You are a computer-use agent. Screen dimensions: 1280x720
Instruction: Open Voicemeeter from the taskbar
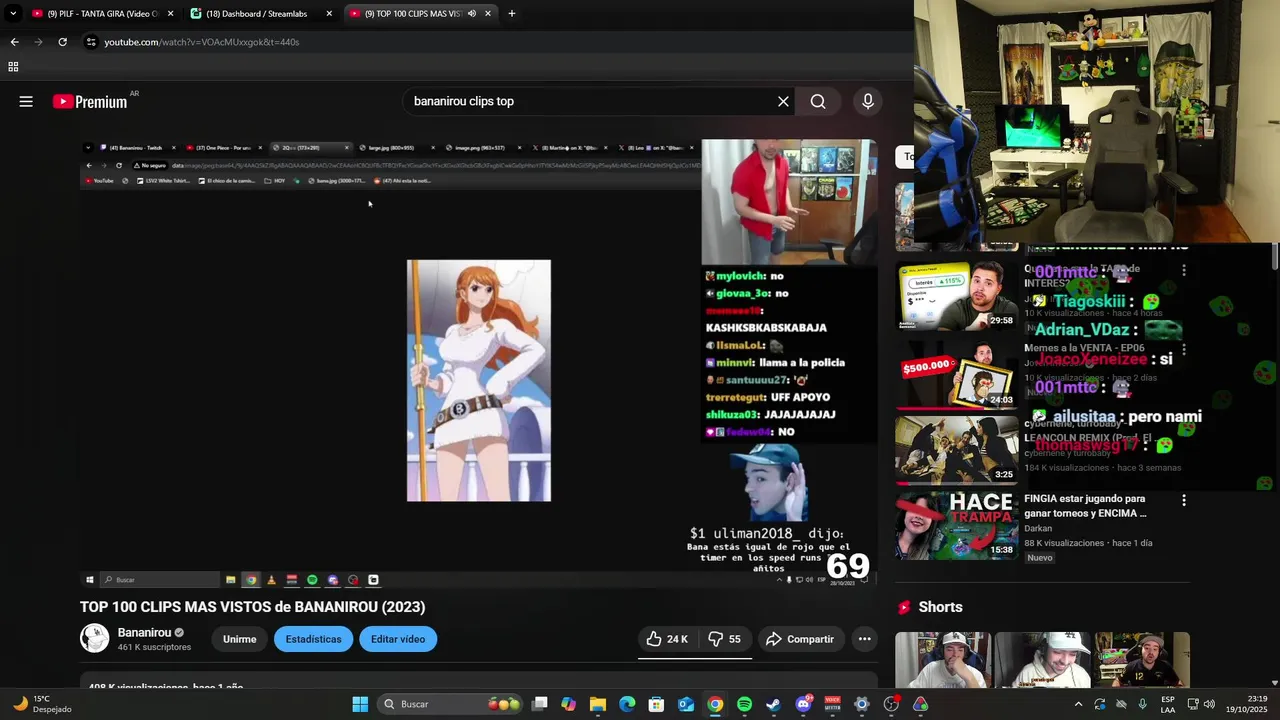click(x=832, y=704)
